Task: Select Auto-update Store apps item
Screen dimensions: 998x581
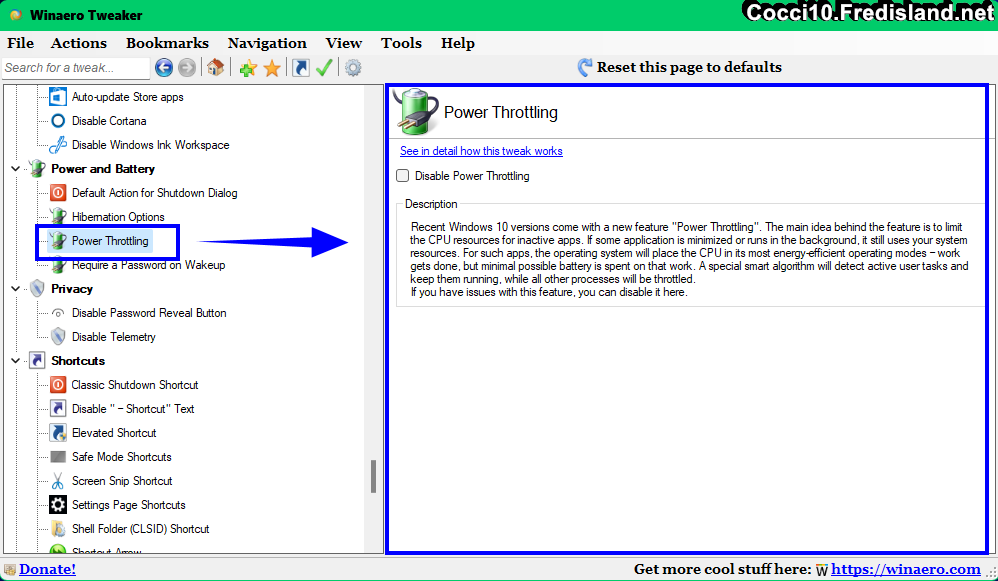Action: coord(127,97)
